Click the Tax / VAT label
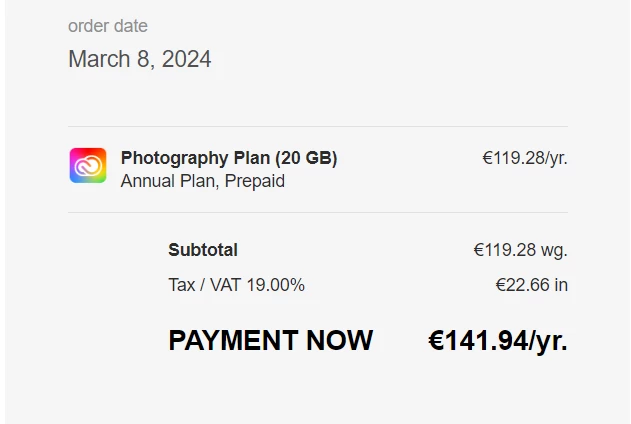 pyautogui.click(x=201, y=285)
